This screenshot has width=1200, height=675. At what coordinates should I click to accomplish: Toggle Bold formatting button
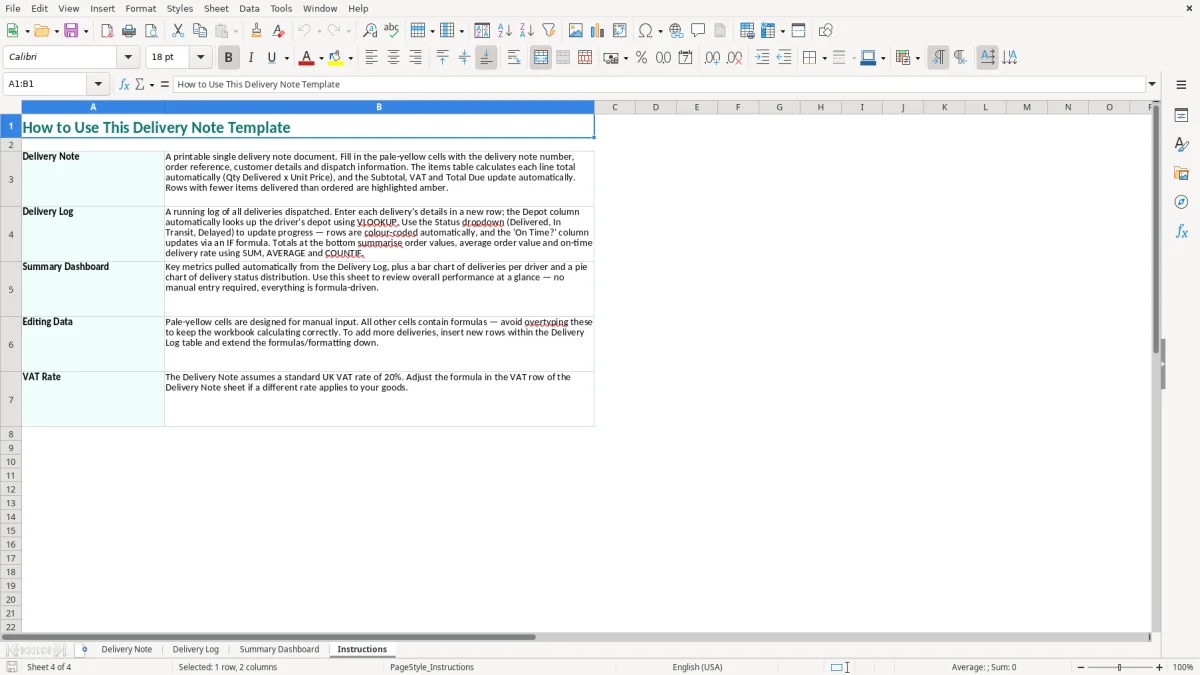229,58
